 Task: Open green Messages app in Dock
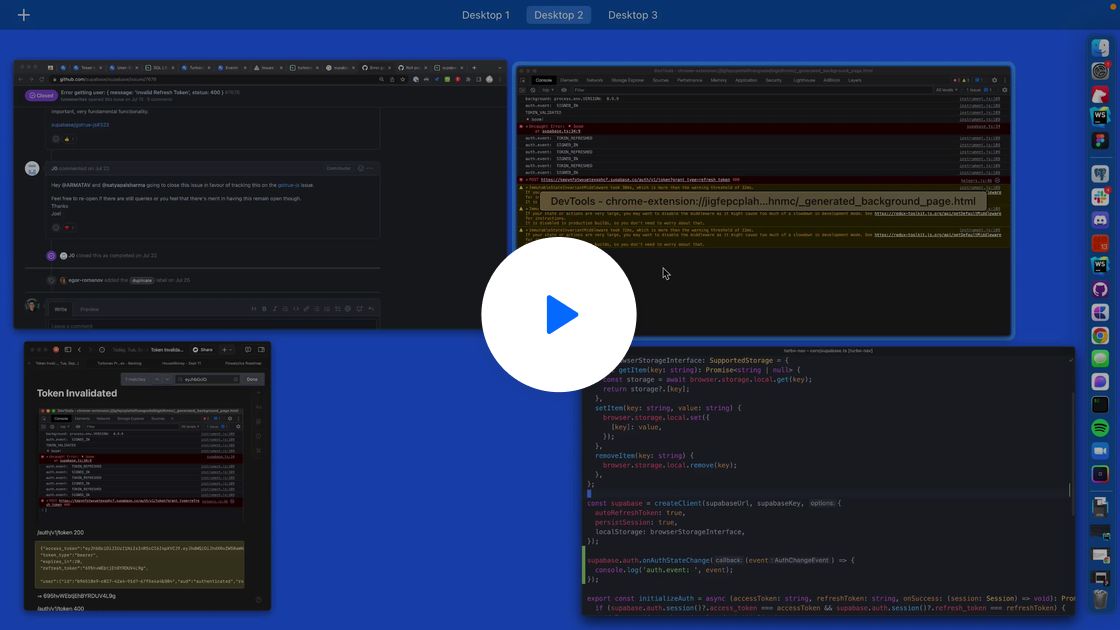pyautogui.click(x=1100, y=359)
